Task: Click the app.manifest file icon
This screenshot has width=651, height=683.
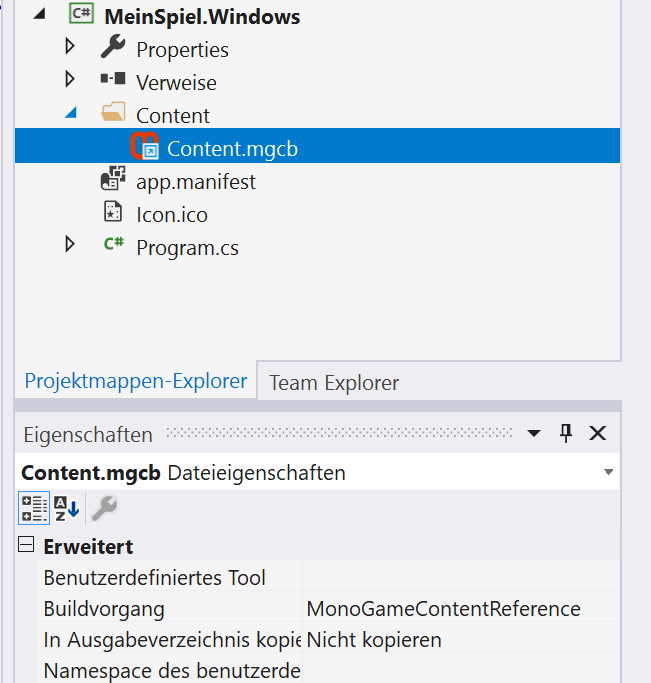Action: 113,181
